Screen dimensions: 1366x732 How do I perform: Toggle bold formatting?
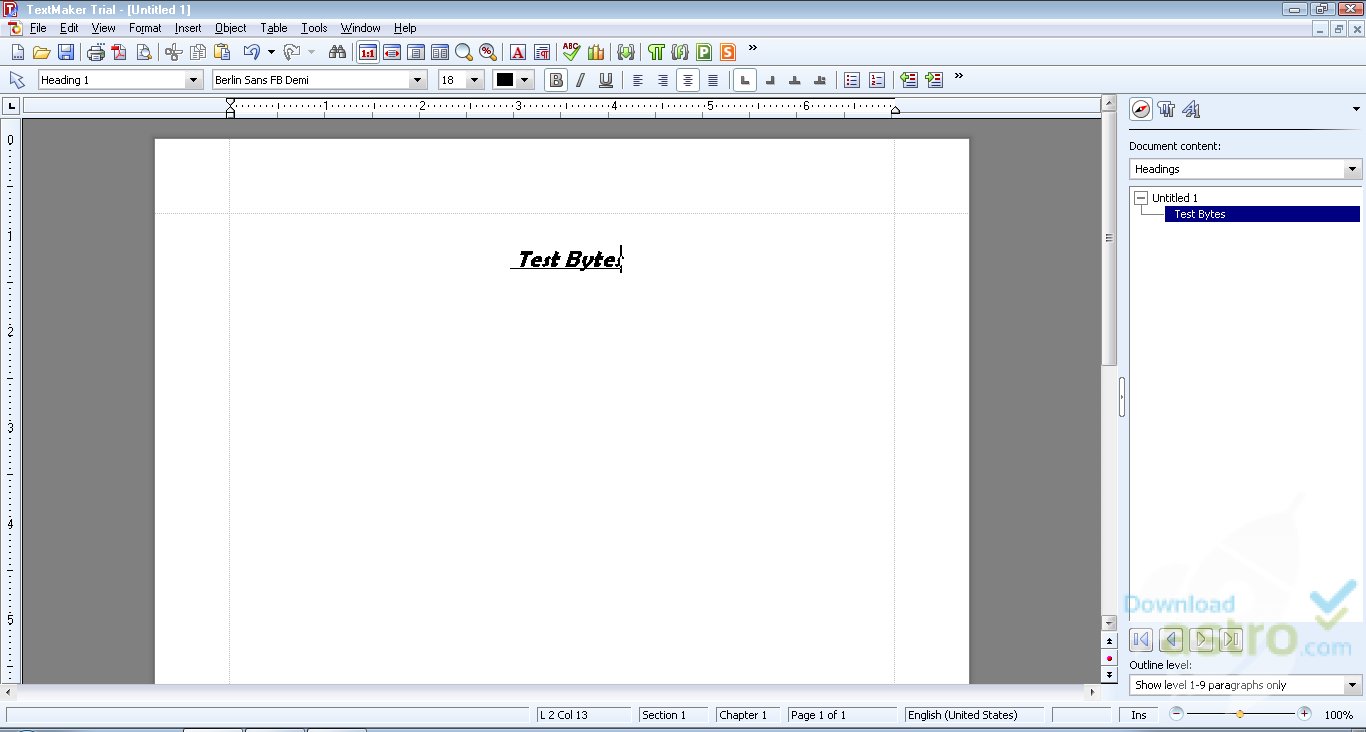pyautogui.click(x=556, y=80)
